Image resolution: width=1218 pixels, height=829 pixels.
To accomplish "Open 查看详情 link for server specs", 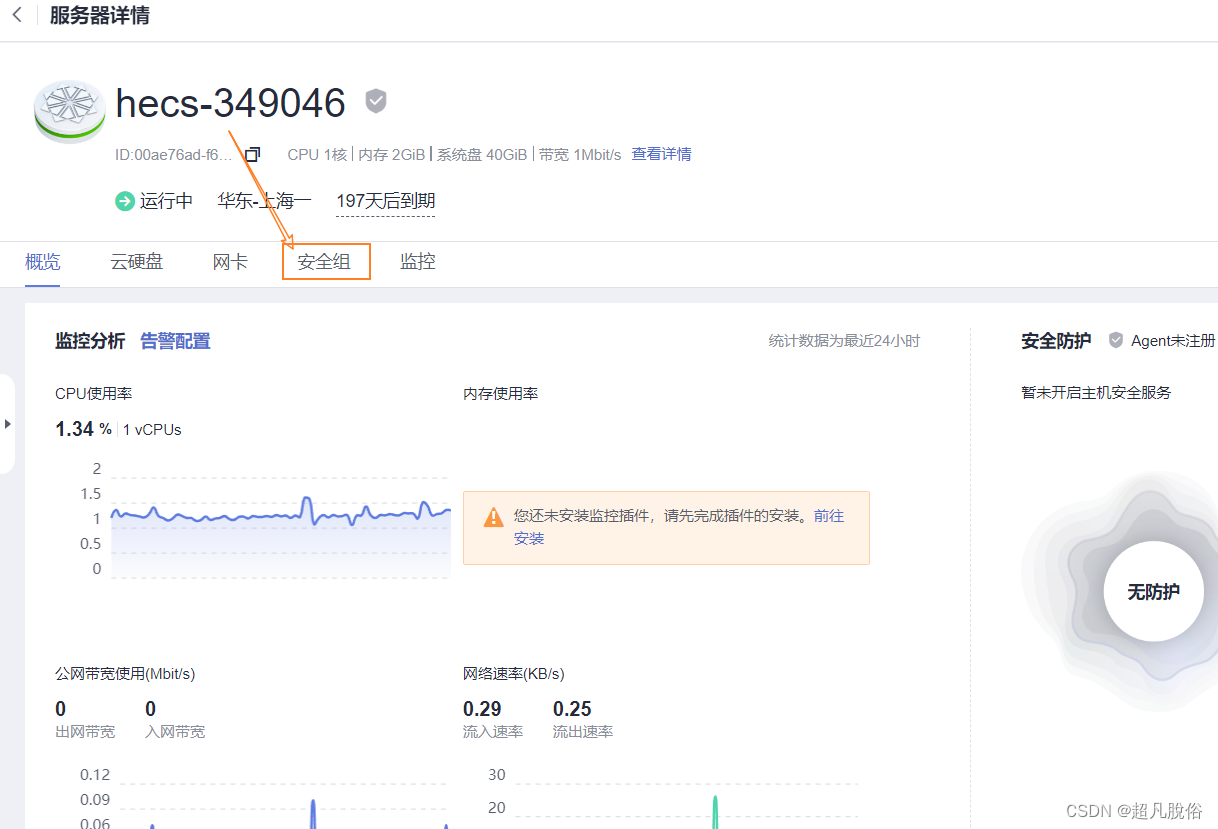I will pyautogui.click(x=661, y=154).
